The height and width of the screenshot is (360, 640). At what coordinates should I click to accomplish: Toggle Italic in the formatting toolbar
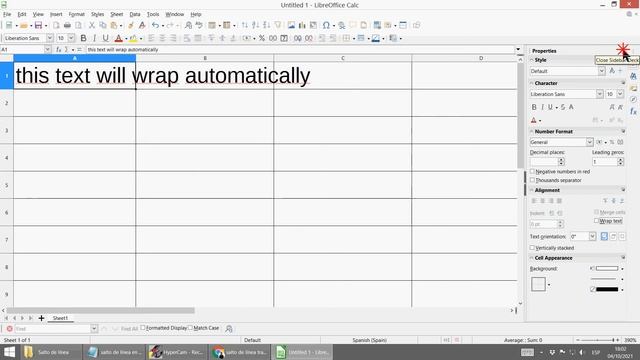click(94, 38)
